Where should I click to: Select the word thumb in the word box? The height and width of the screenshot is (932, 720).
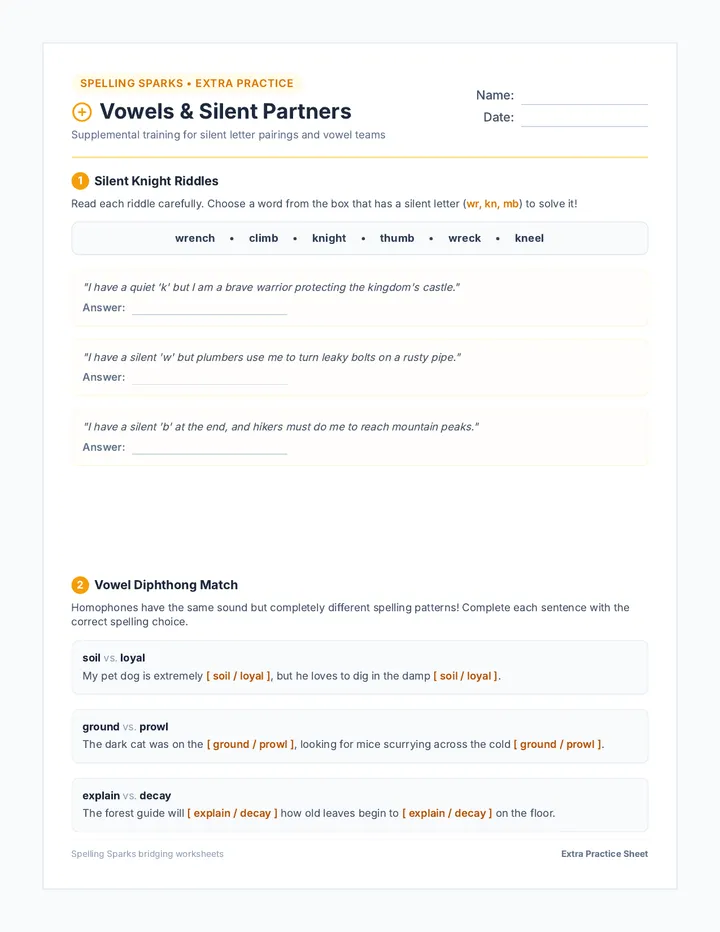[x=397, y=238]
